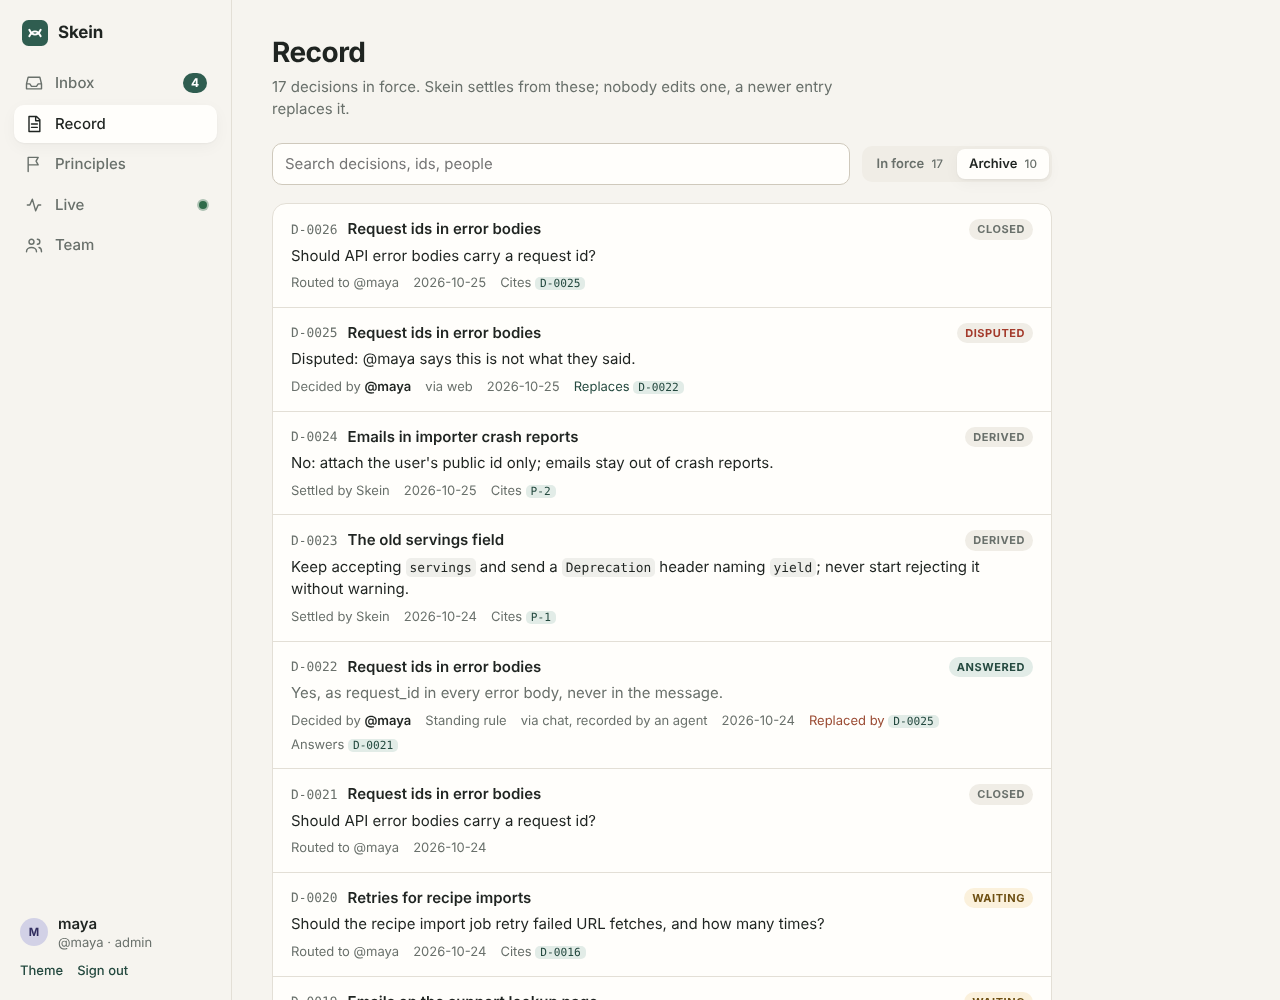Click maya's avatar circle
Image resolution: width=1280 pixels, height=1000 pixels.
tap(34, 932)
